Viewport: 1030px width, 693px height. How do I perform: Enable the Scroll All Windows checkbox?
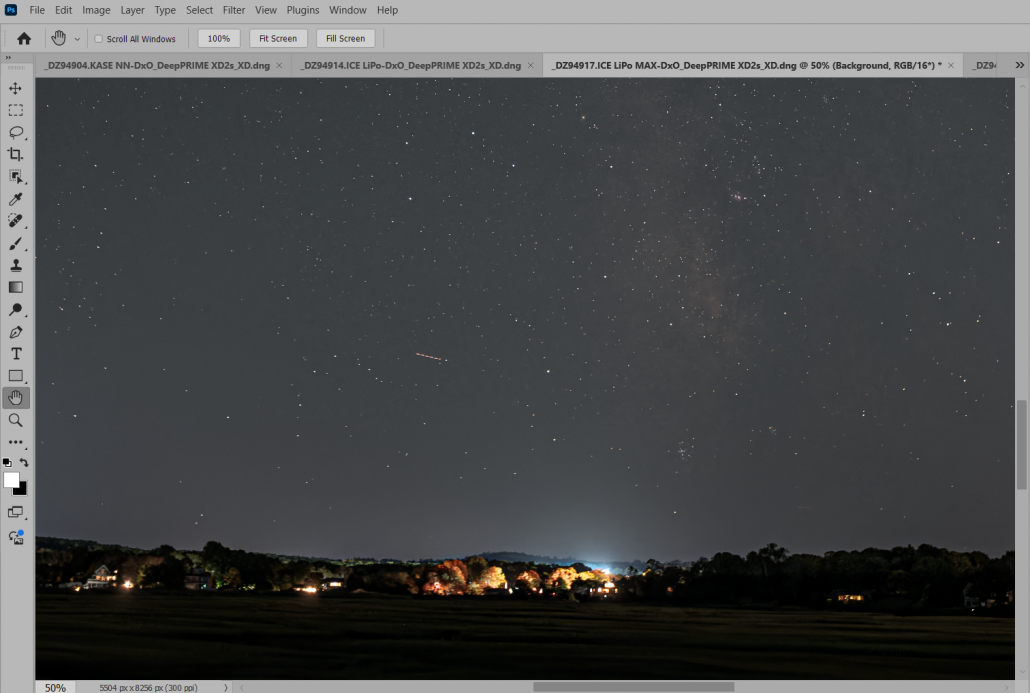[x=98, y=39]
